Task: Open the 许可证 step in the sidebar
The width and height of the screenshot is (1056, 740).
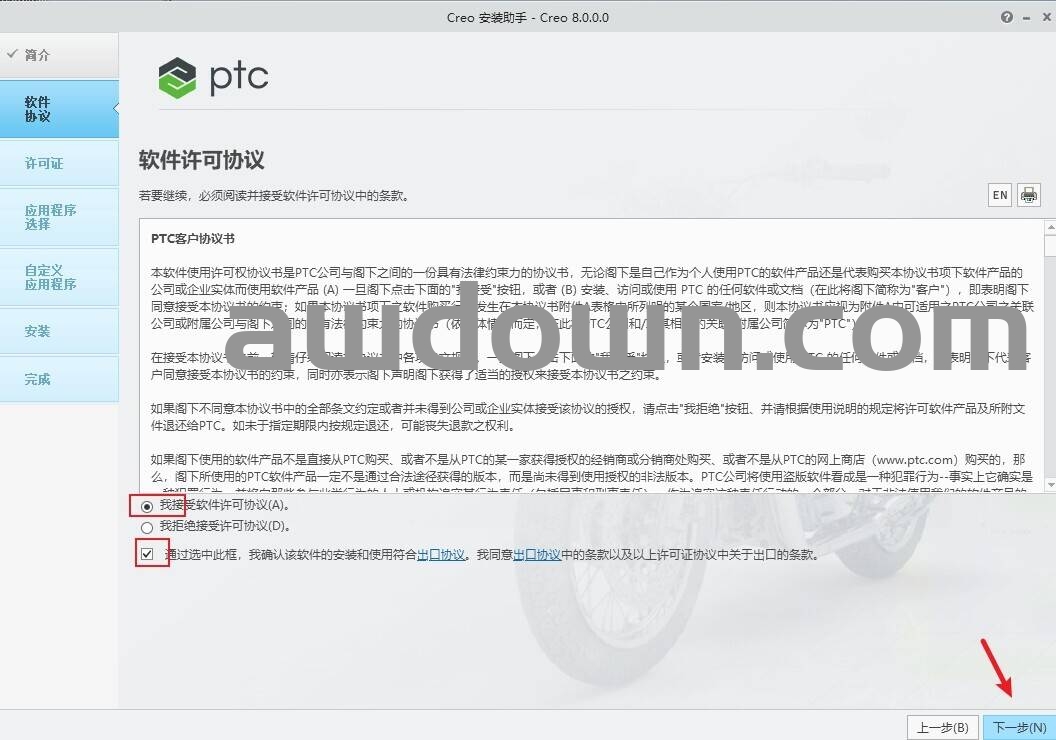Action: pos(44,163)
